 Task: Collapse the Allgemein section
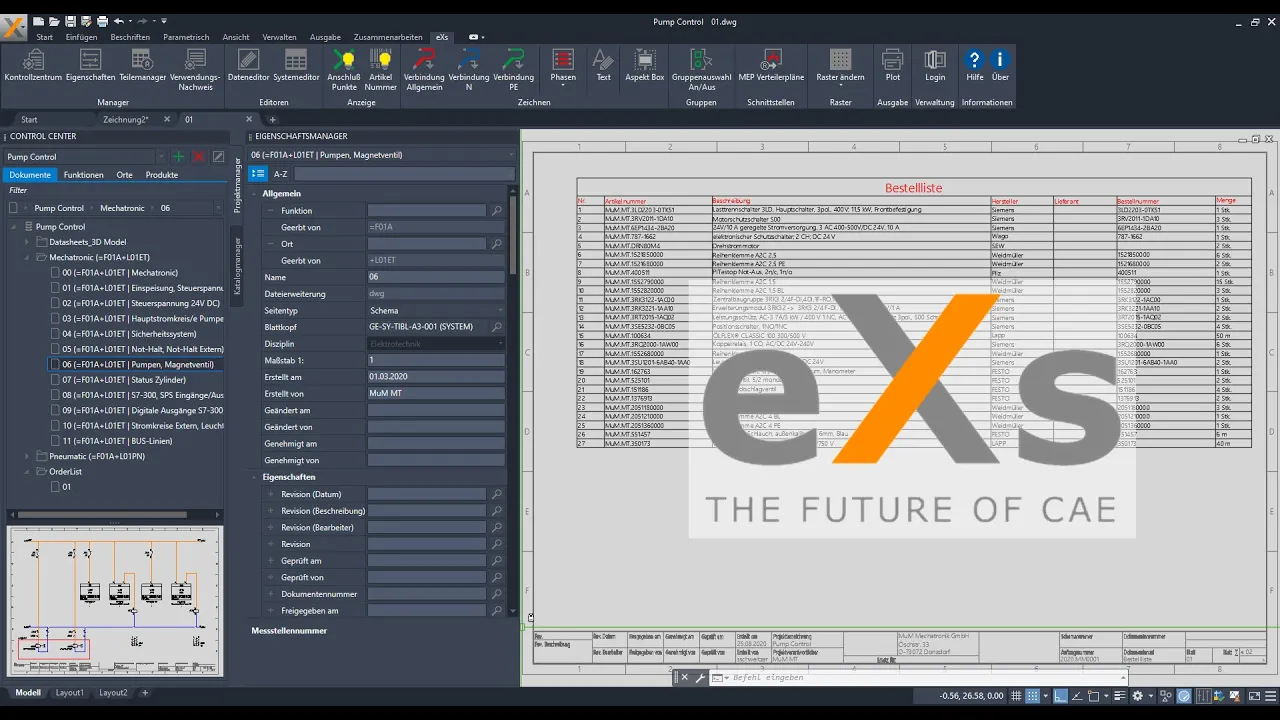(254, 194)
